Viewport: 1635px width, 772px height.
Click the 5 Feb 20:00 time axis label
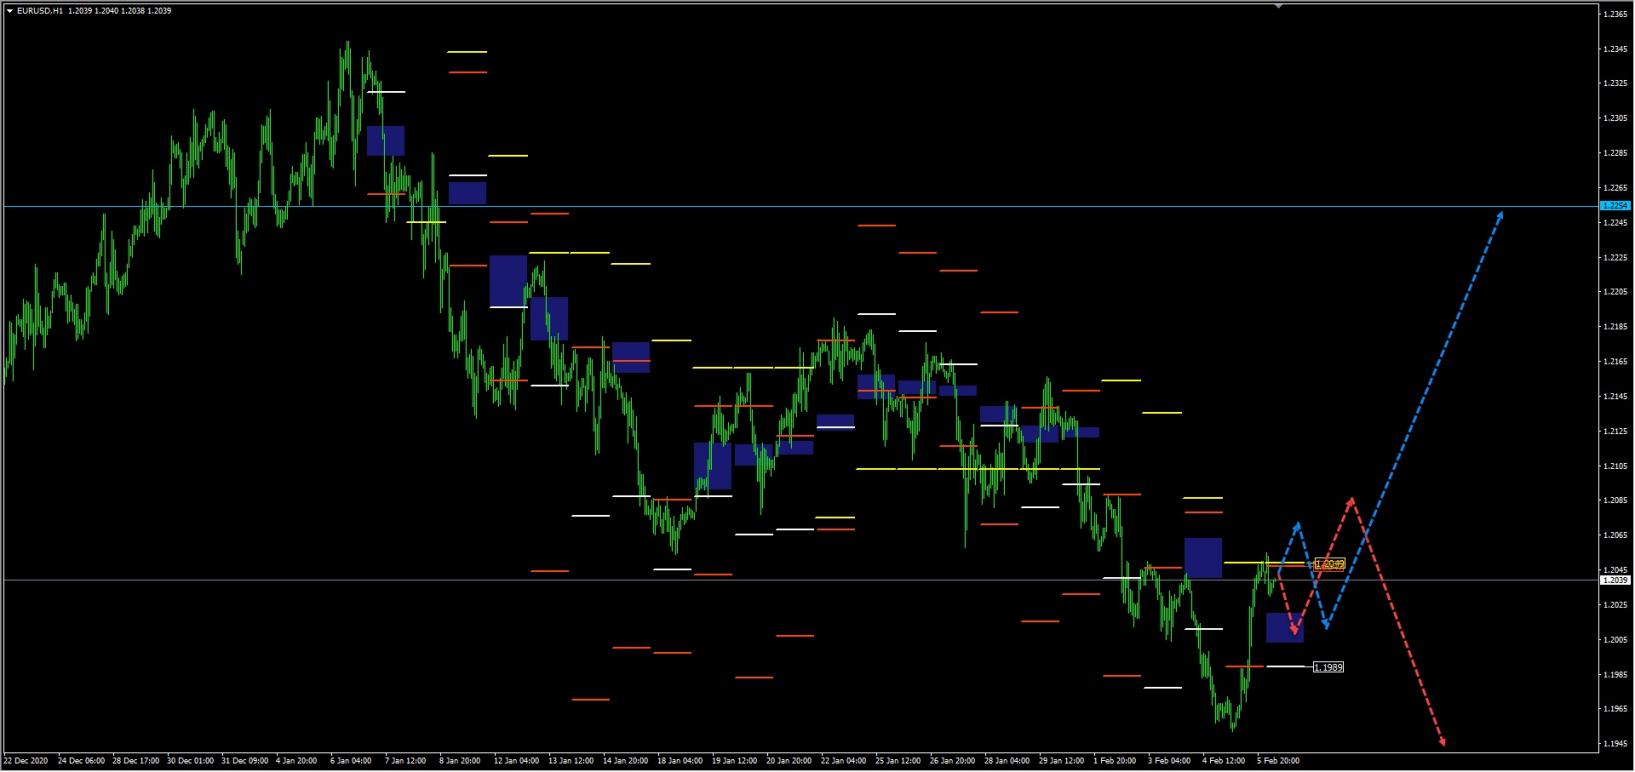coord(1278,761)
